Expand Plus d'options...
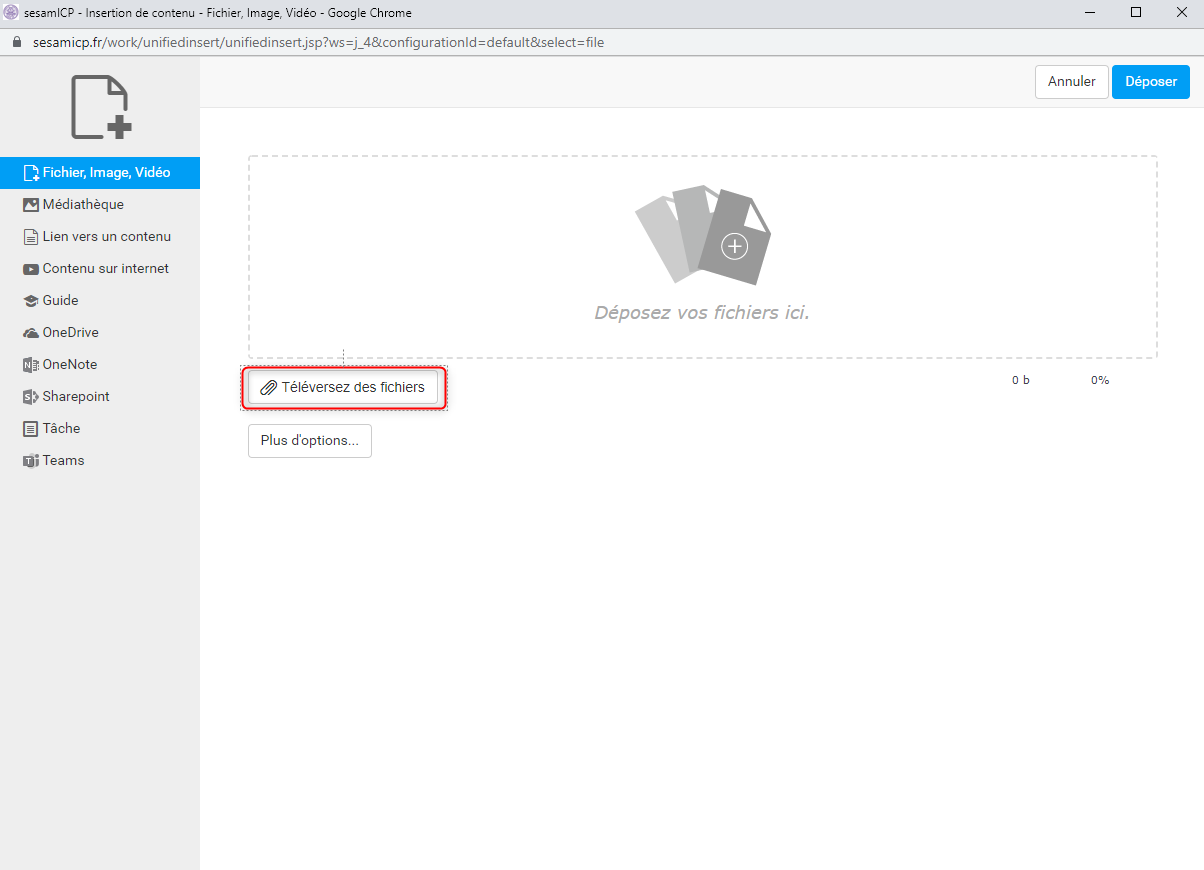1204x870 pixels. pyautogui.click(x=309, y=441)
